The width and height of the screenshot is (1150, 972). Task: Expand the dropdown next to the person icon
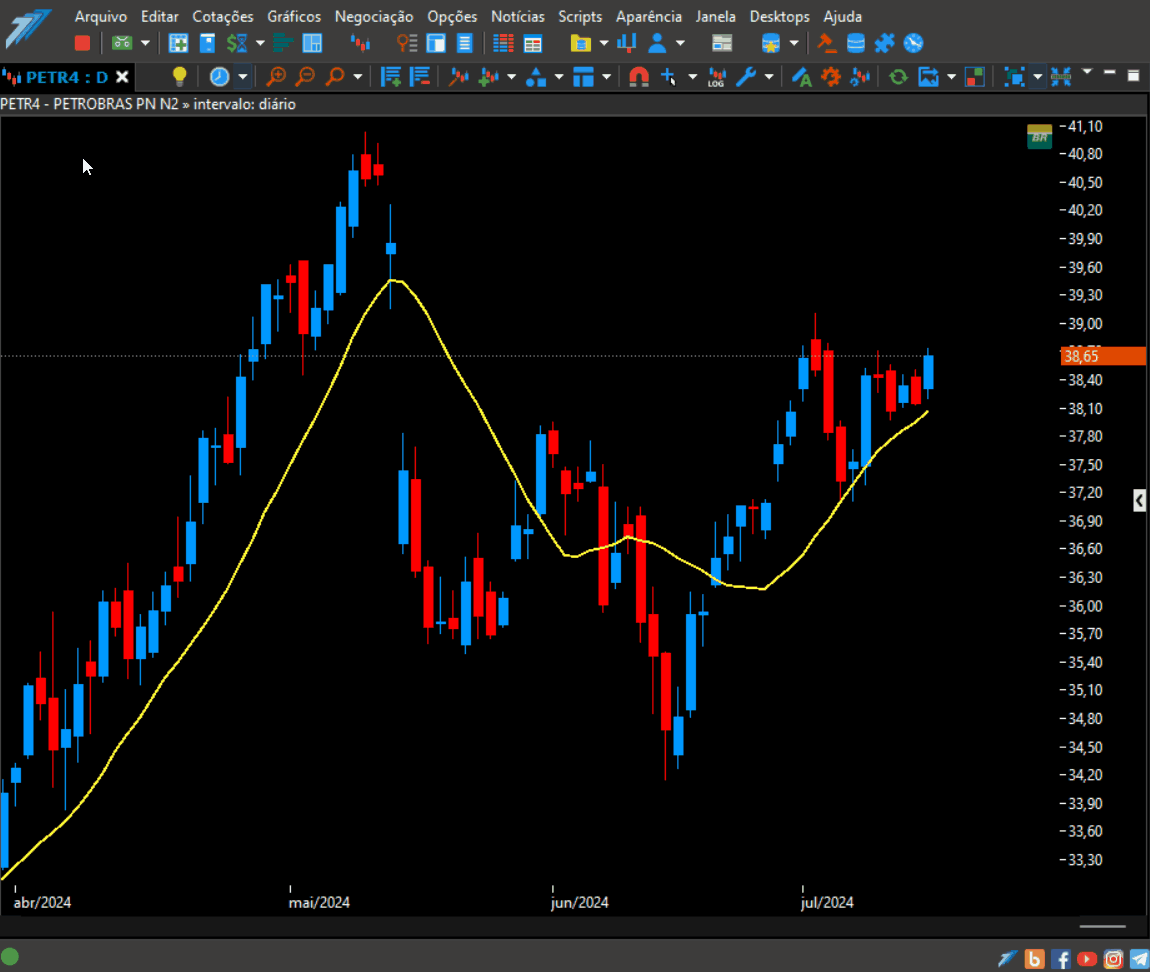coord(681,43)
